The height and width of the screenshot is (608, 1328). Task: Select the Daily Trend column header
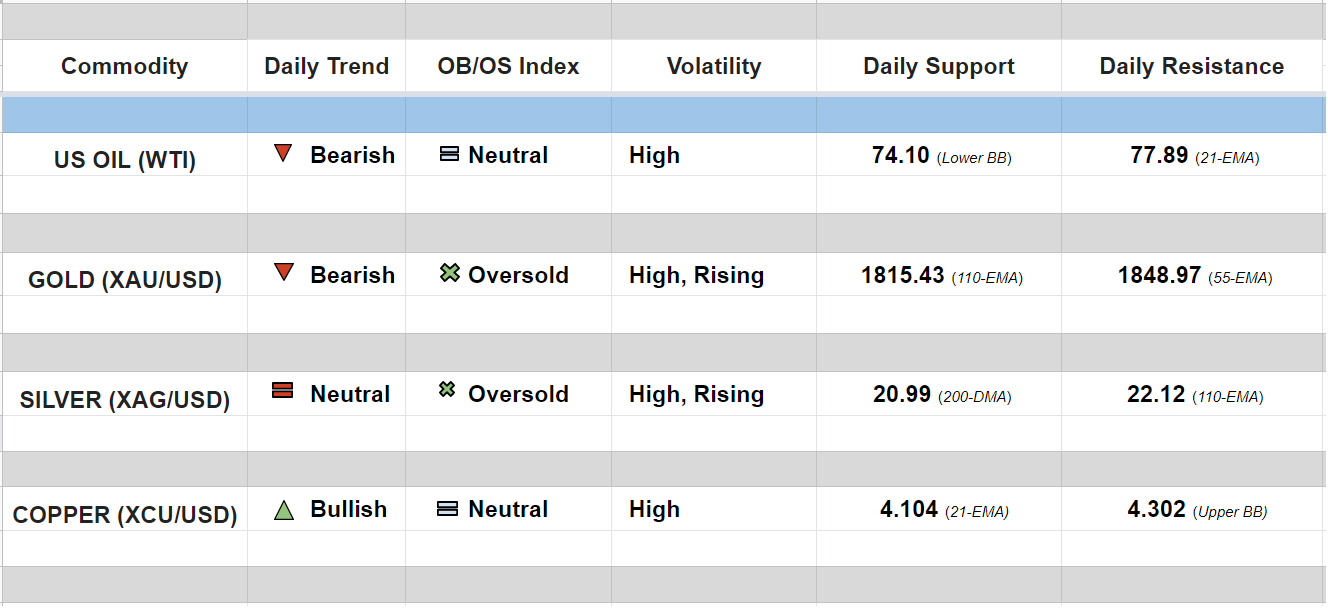point(326,67)
